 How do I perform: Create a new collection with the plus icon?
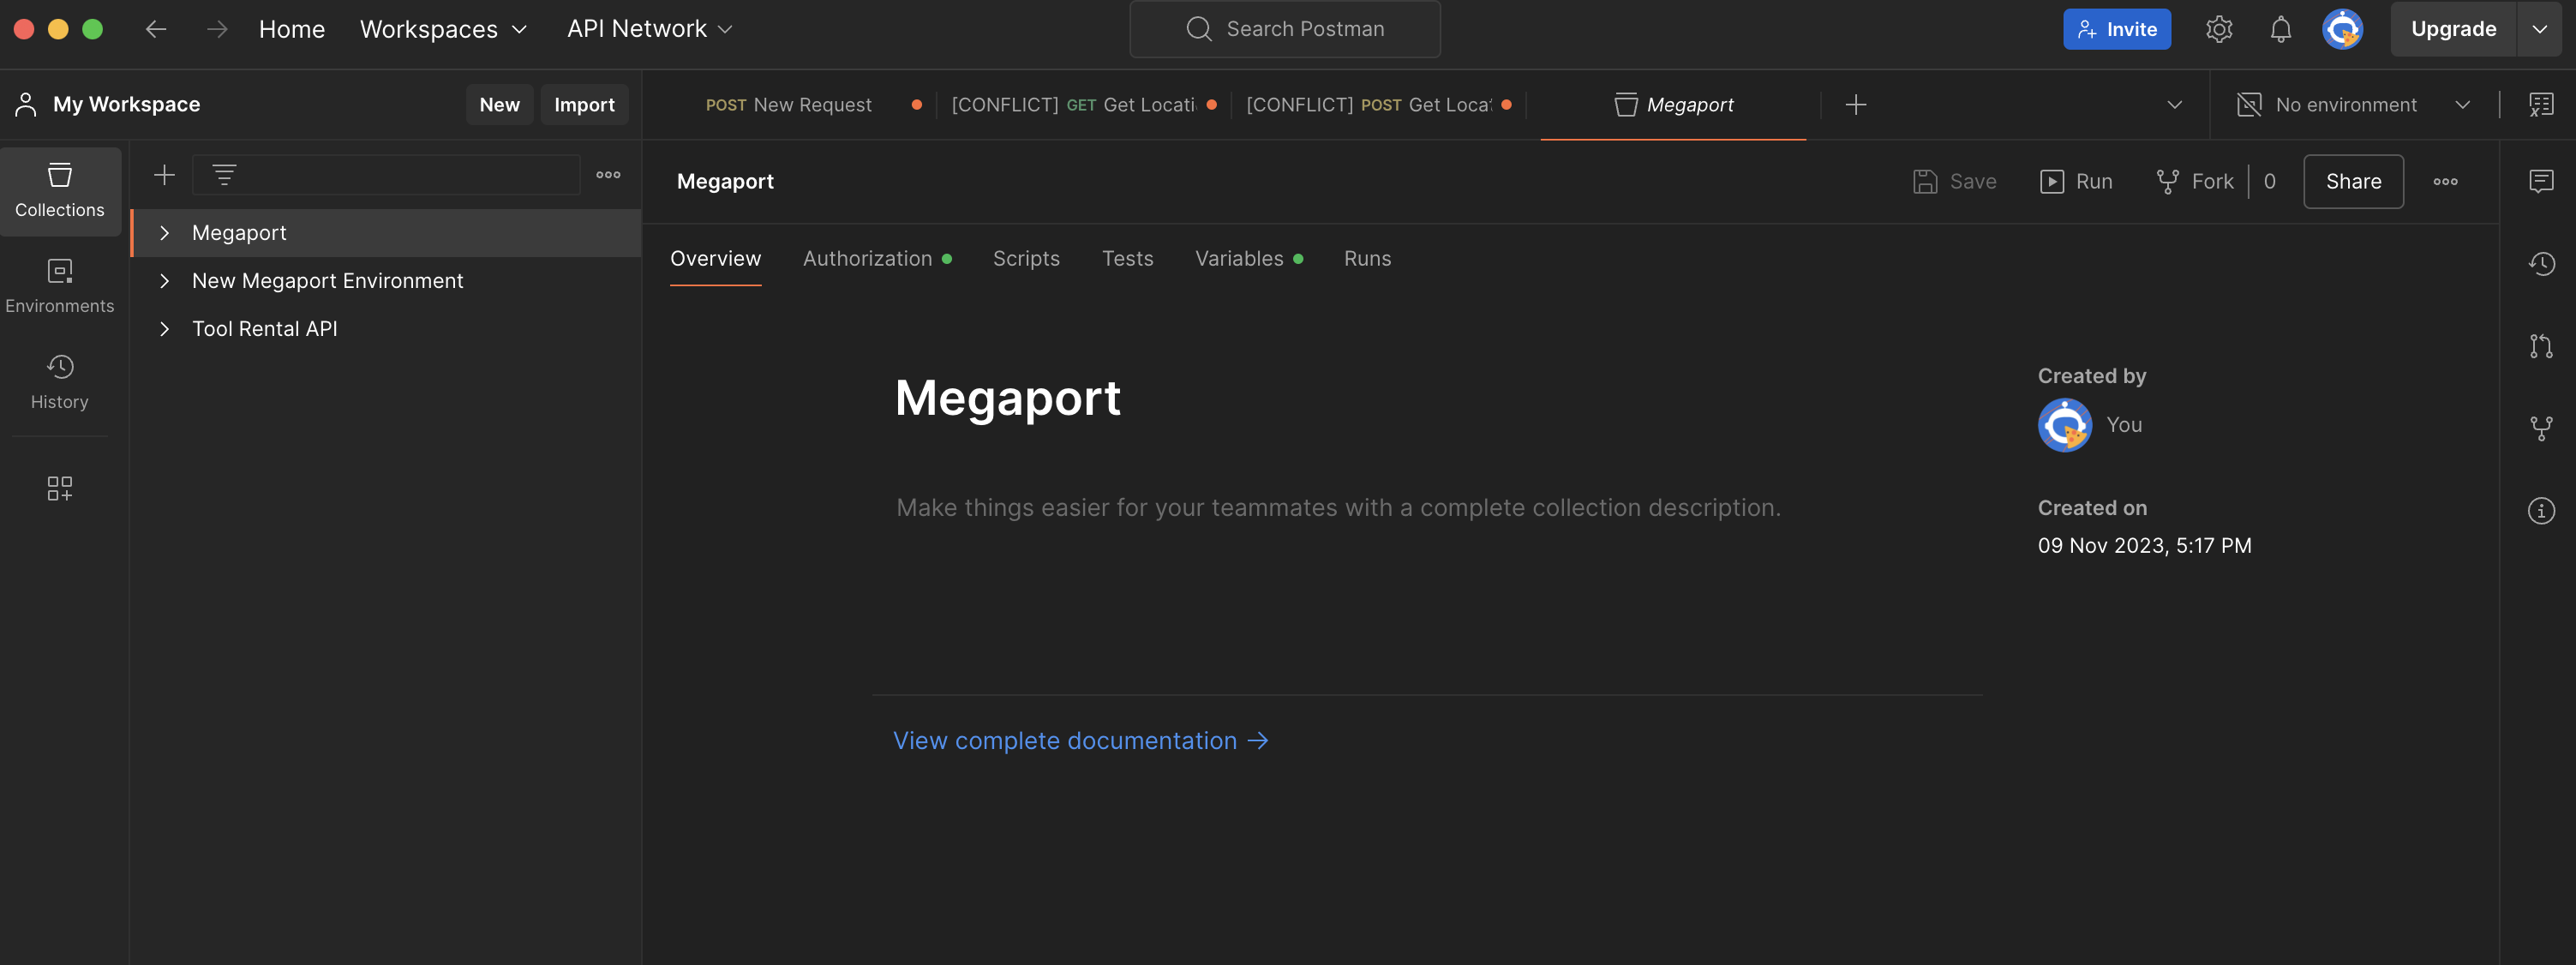[x=164, y=175]
